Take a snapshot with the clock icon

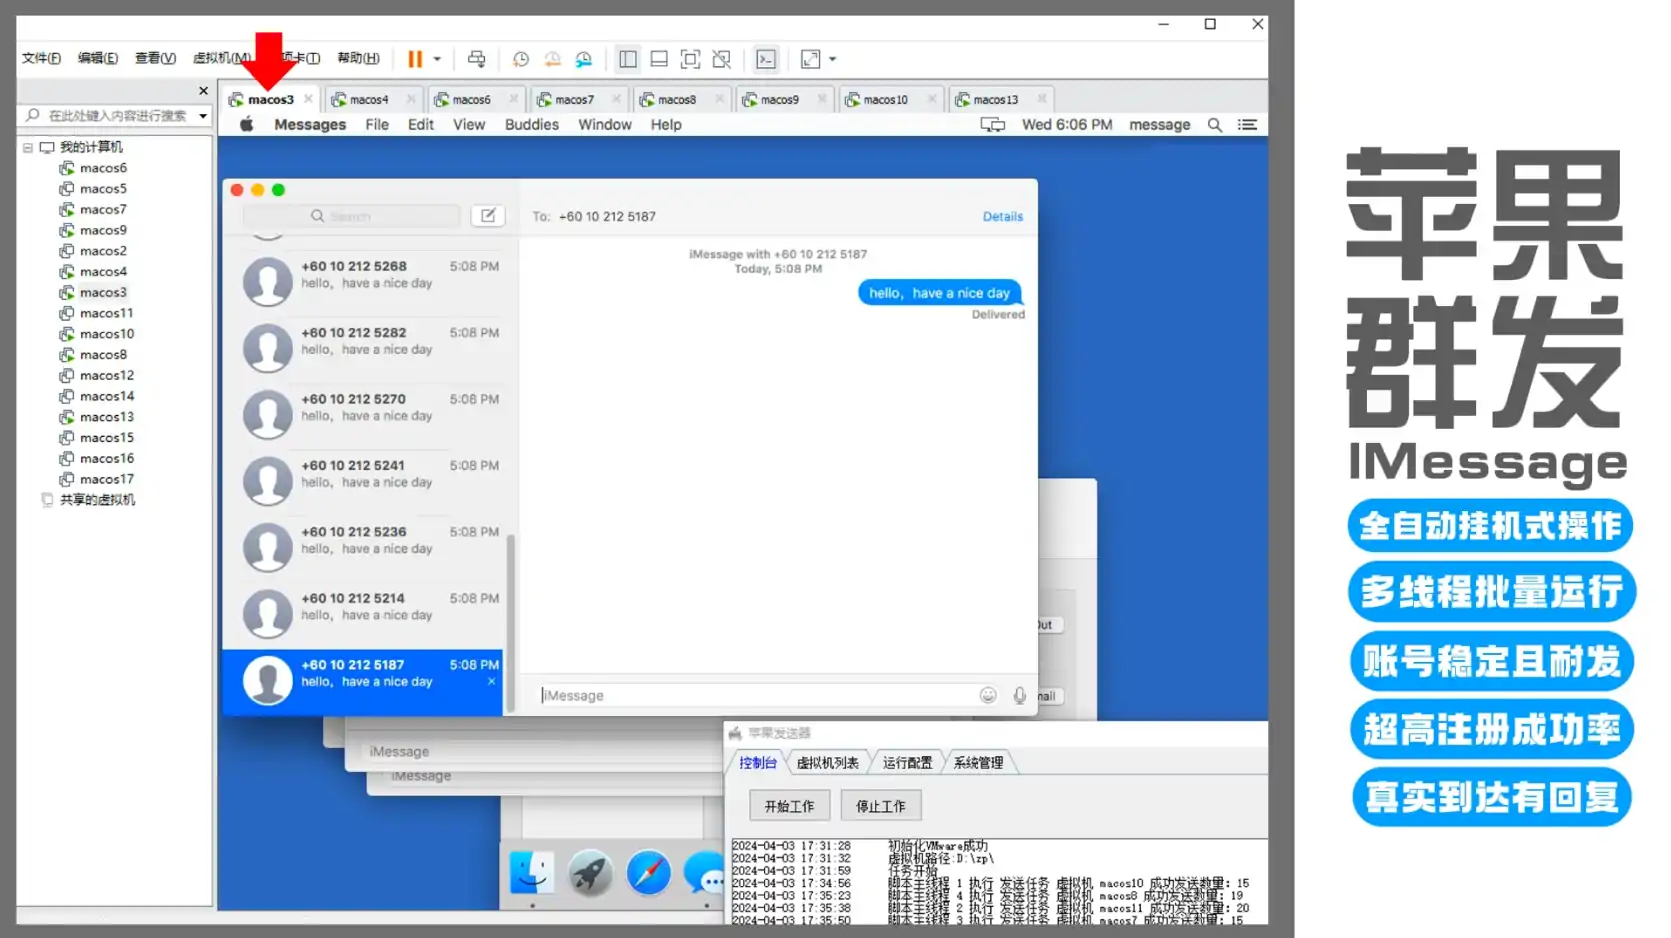click(x=521, y=59)
